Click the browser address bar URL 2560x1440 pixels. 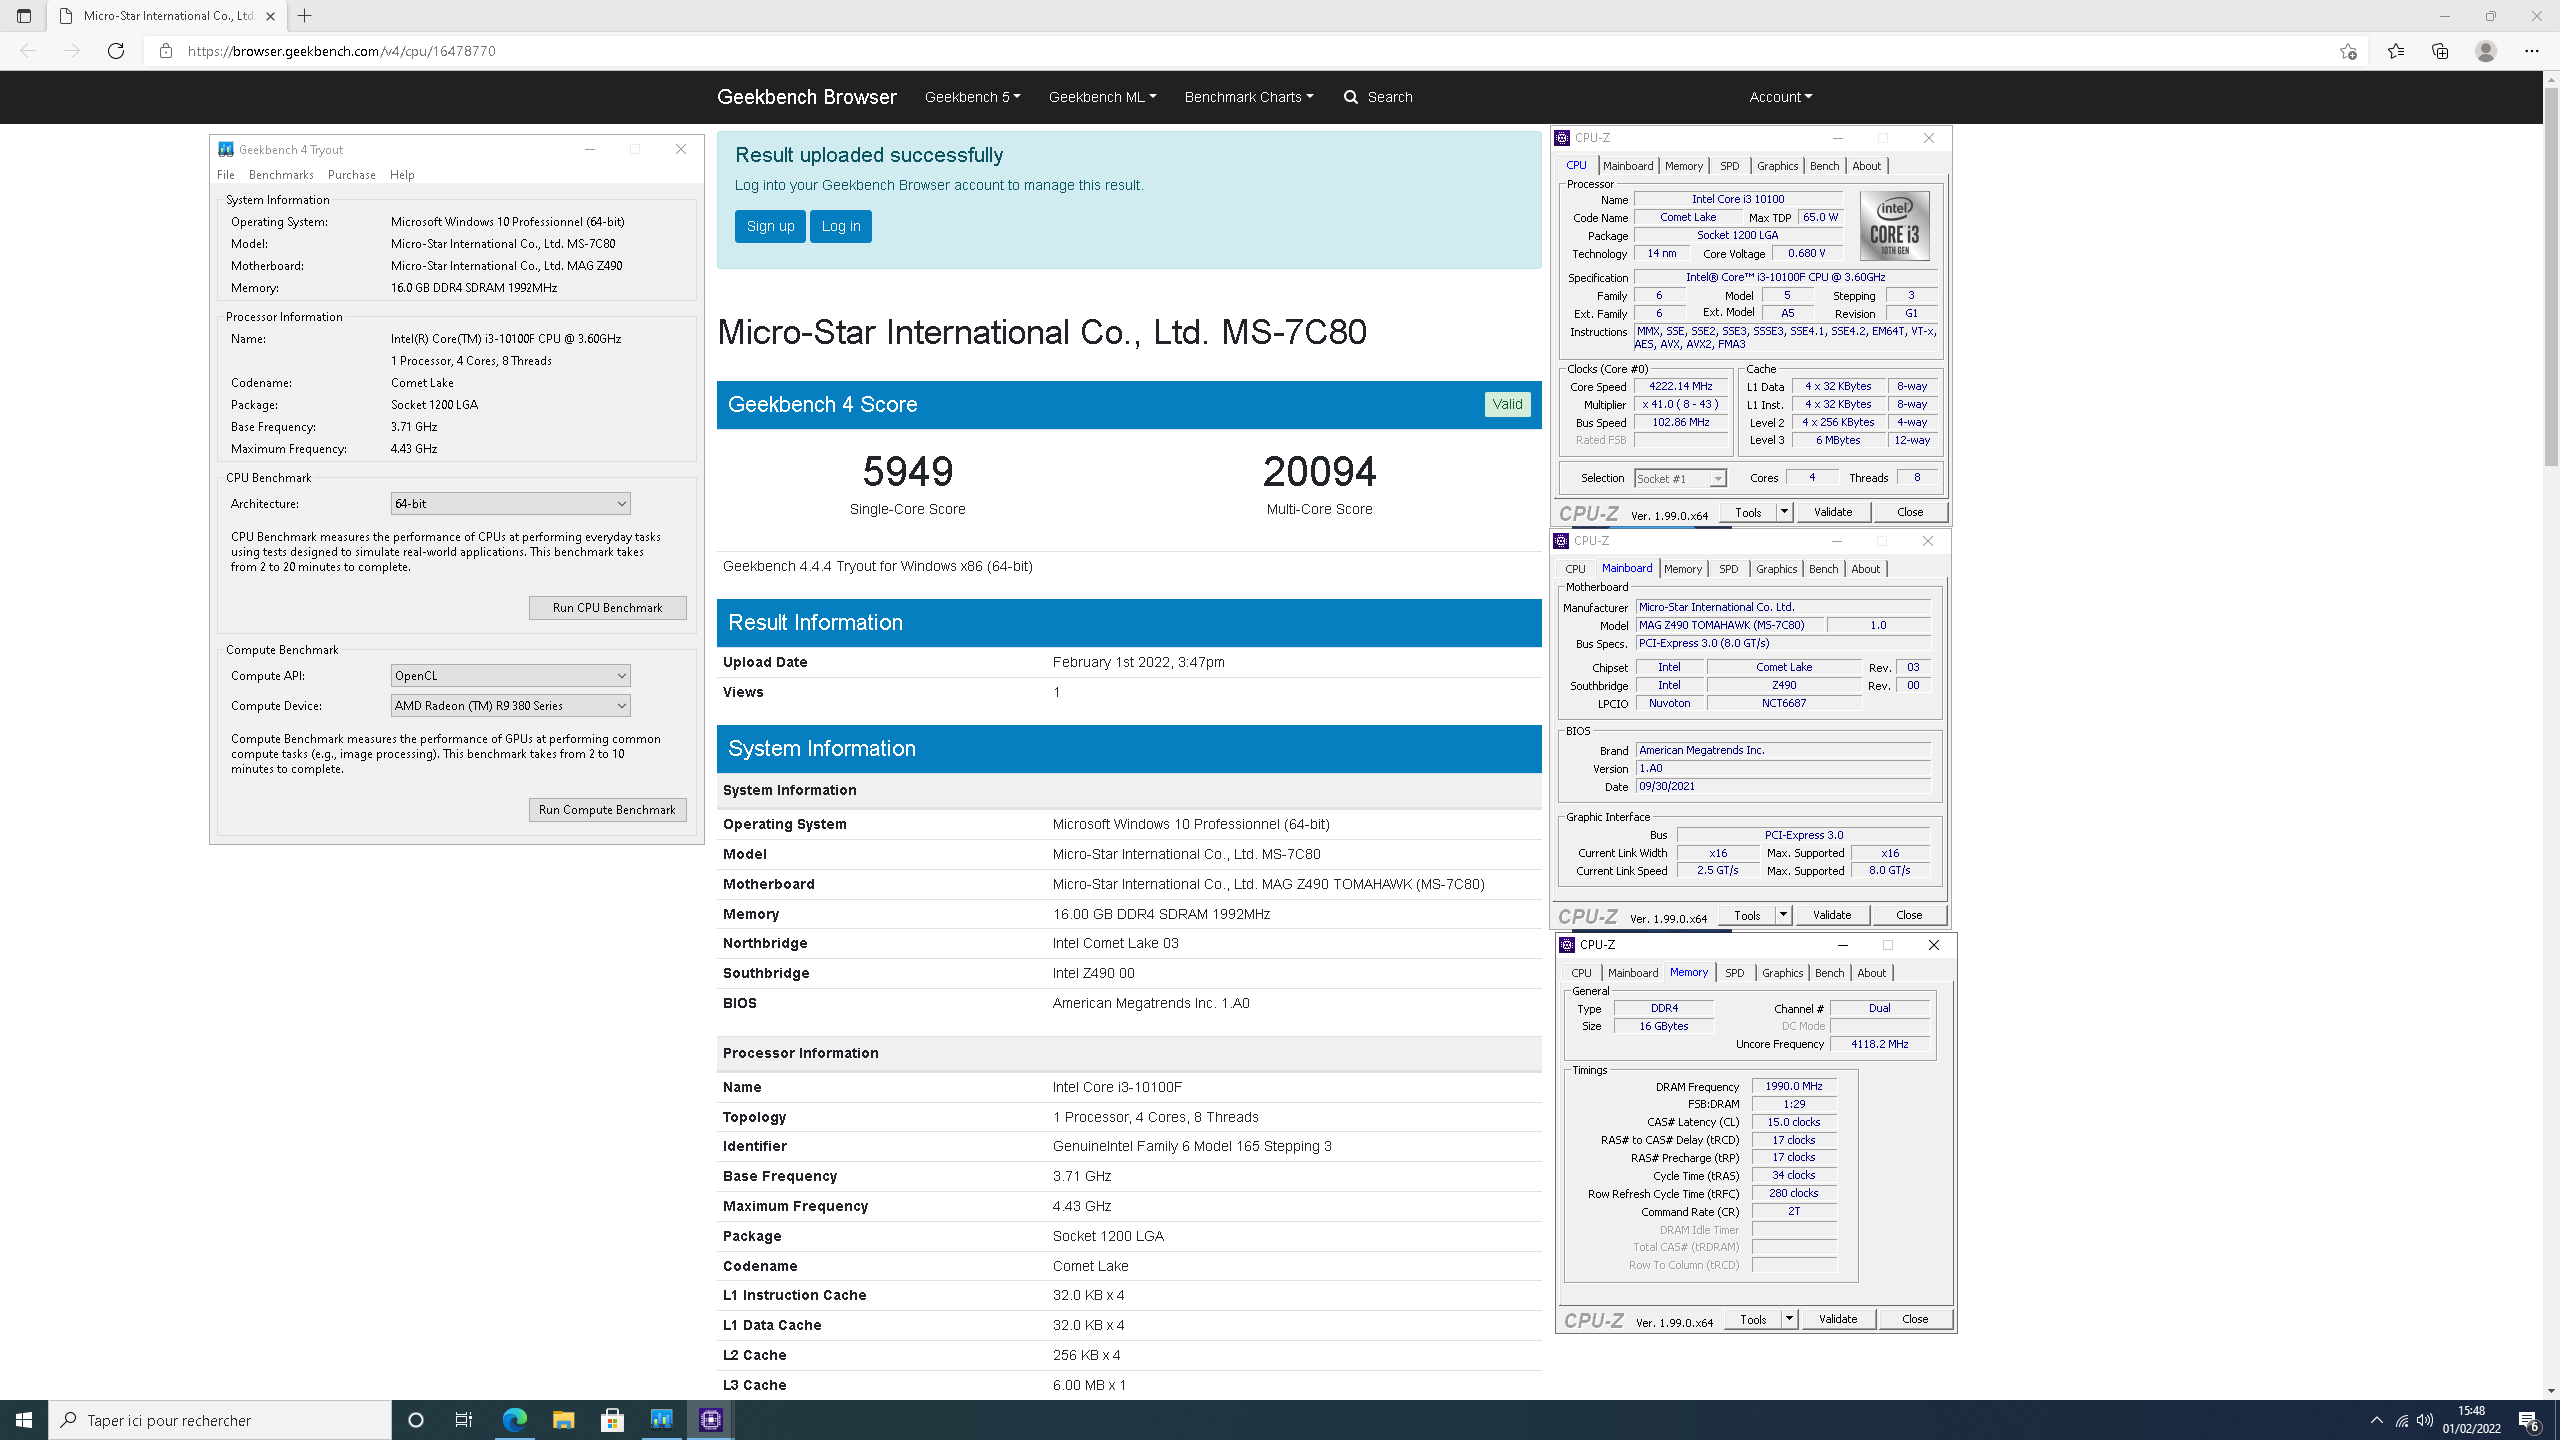tap(342, 51)
